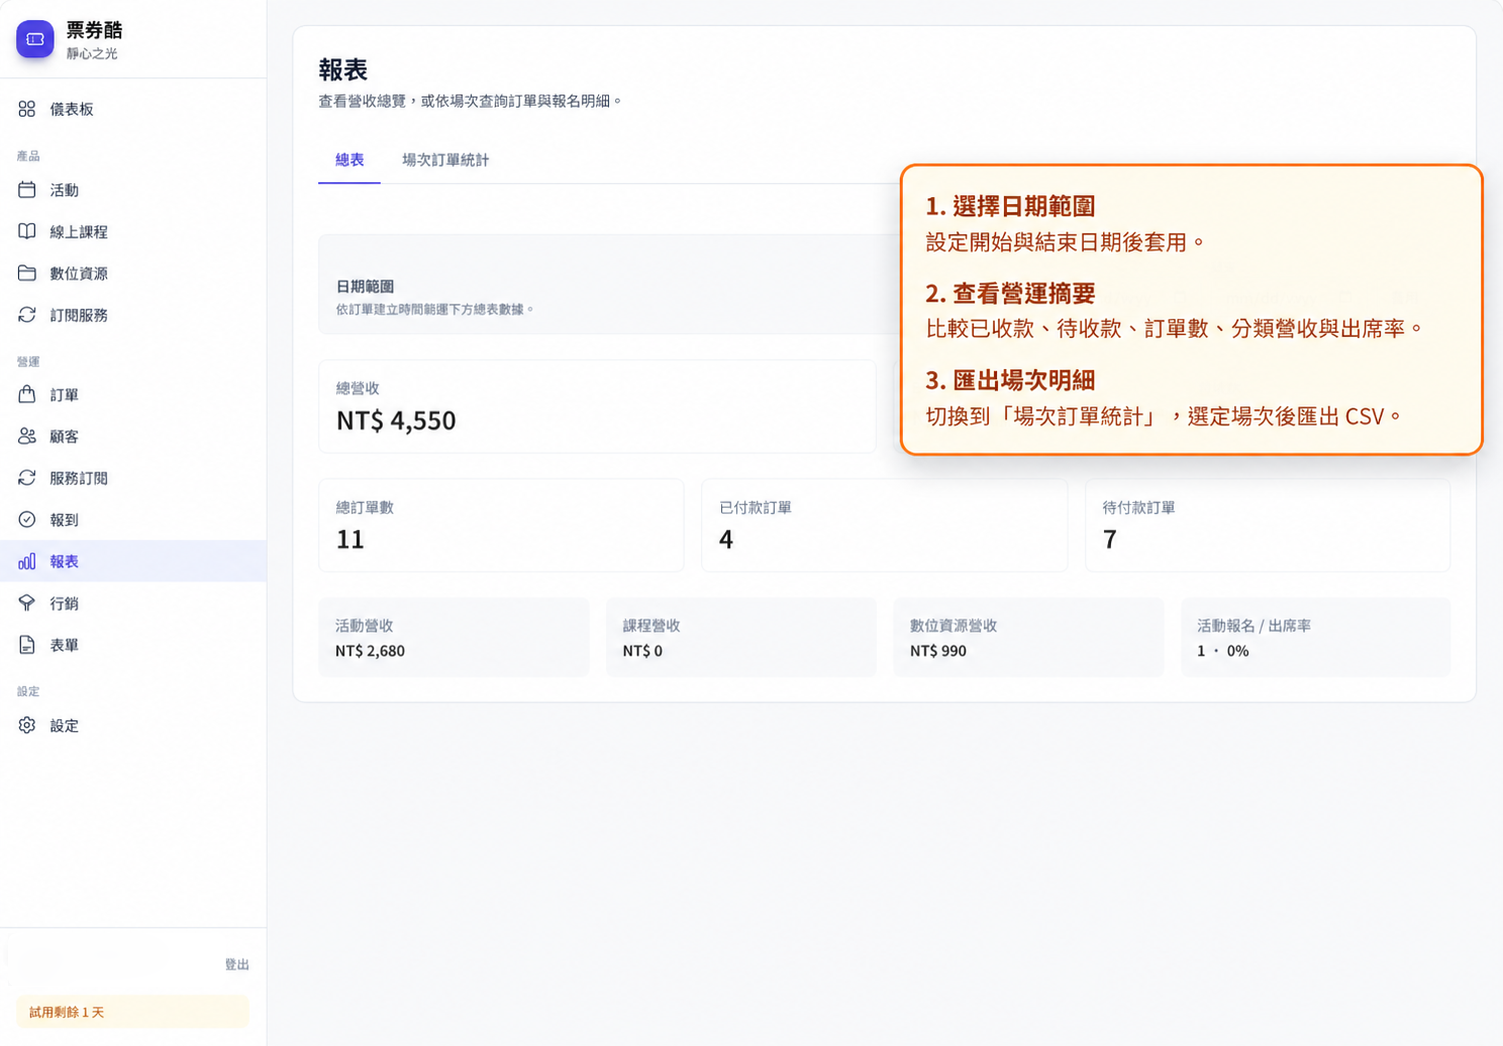Switch to the 場次訂單統計 tab
This screenshot has width=1503, height=1046.
tap(445, 160)
